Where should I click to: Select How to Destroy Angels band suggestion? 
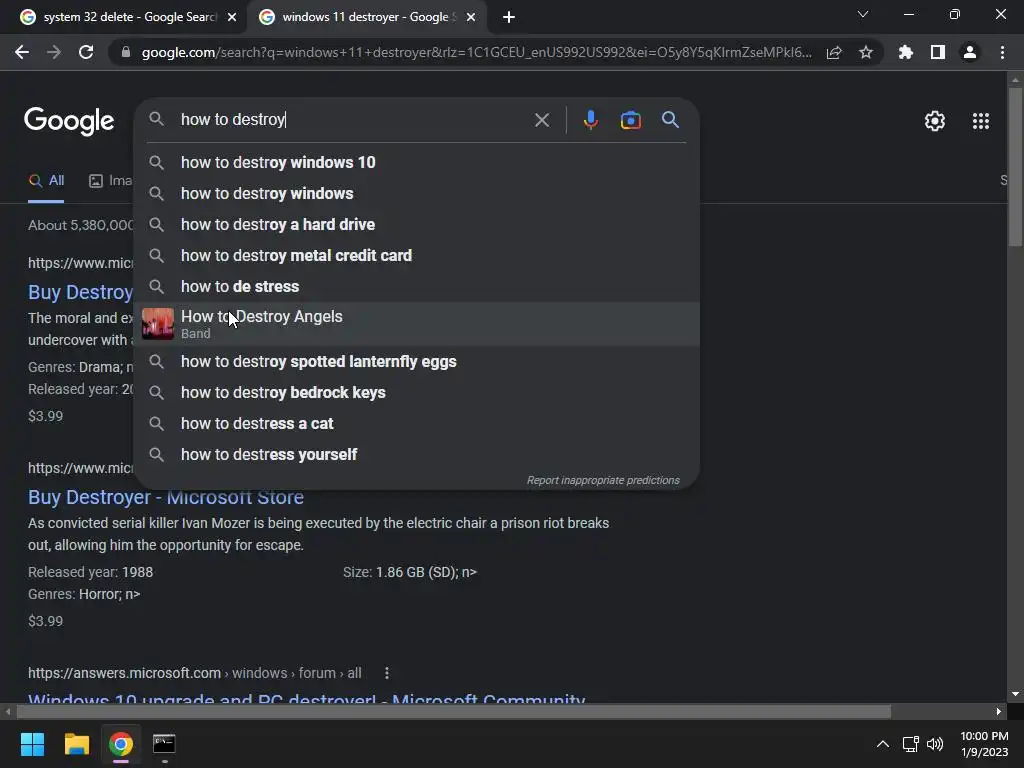click(416, 324)
